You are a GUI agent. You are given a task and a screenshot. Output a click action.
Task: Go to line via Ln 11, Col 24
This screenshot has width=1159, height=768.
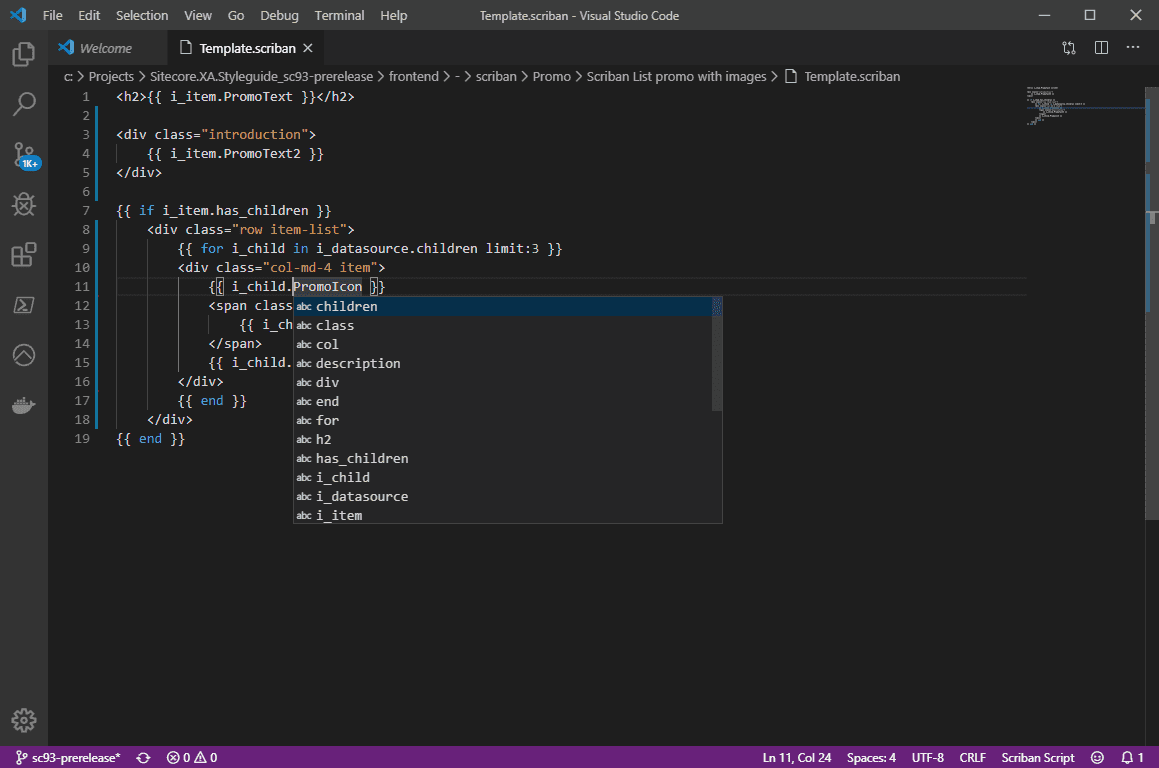pos(797,758)
